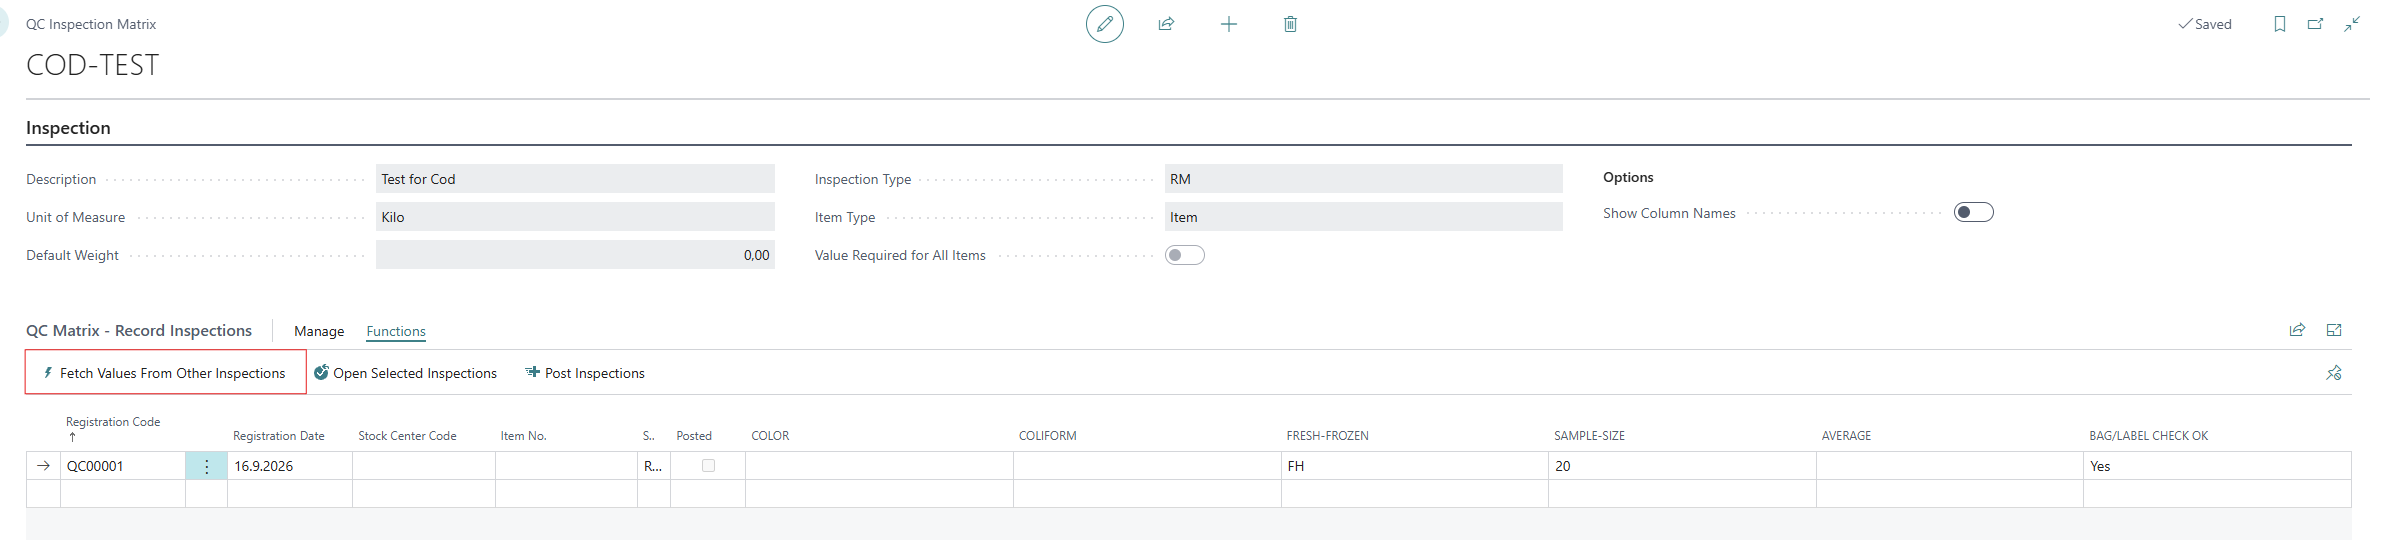Click the Default Weight field
The height and width of the screenshot is (540, 2383).
pyautogui.click(x=575, y=255)
